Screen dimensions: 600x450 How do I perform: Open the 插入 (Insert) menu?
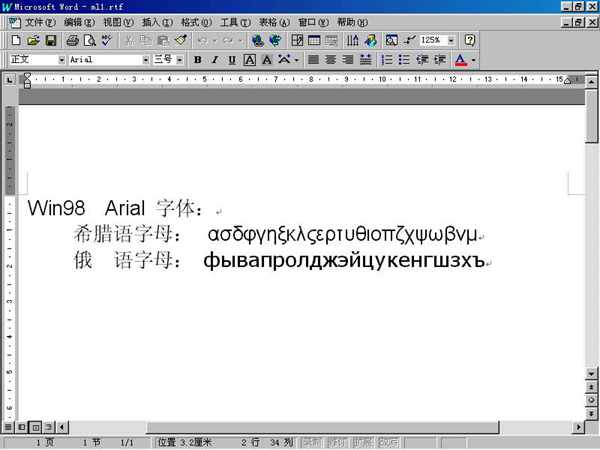tap(157, 22)
